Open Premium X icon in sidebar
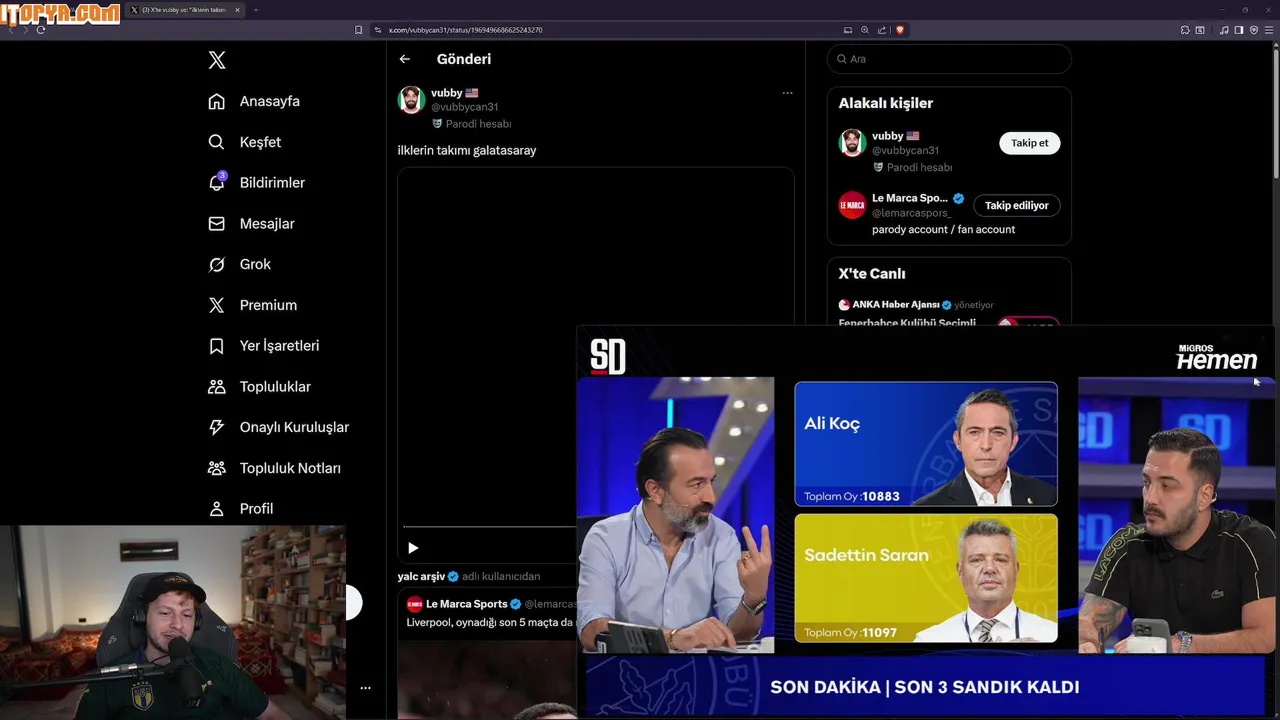Viewport: 1280px width, 720px height. (216, 305)
